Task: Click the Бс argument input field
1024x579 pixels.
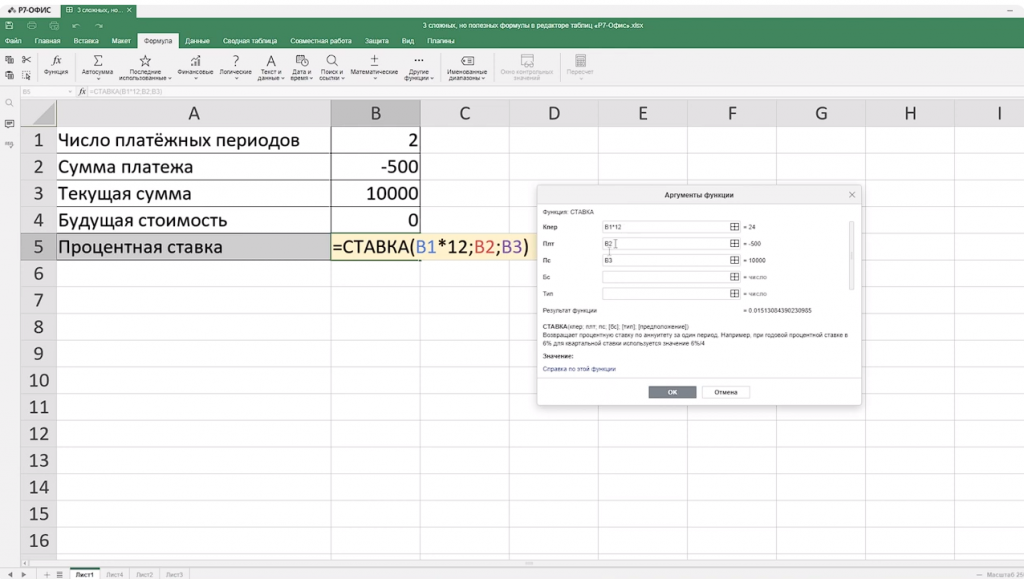Action: 665,277
